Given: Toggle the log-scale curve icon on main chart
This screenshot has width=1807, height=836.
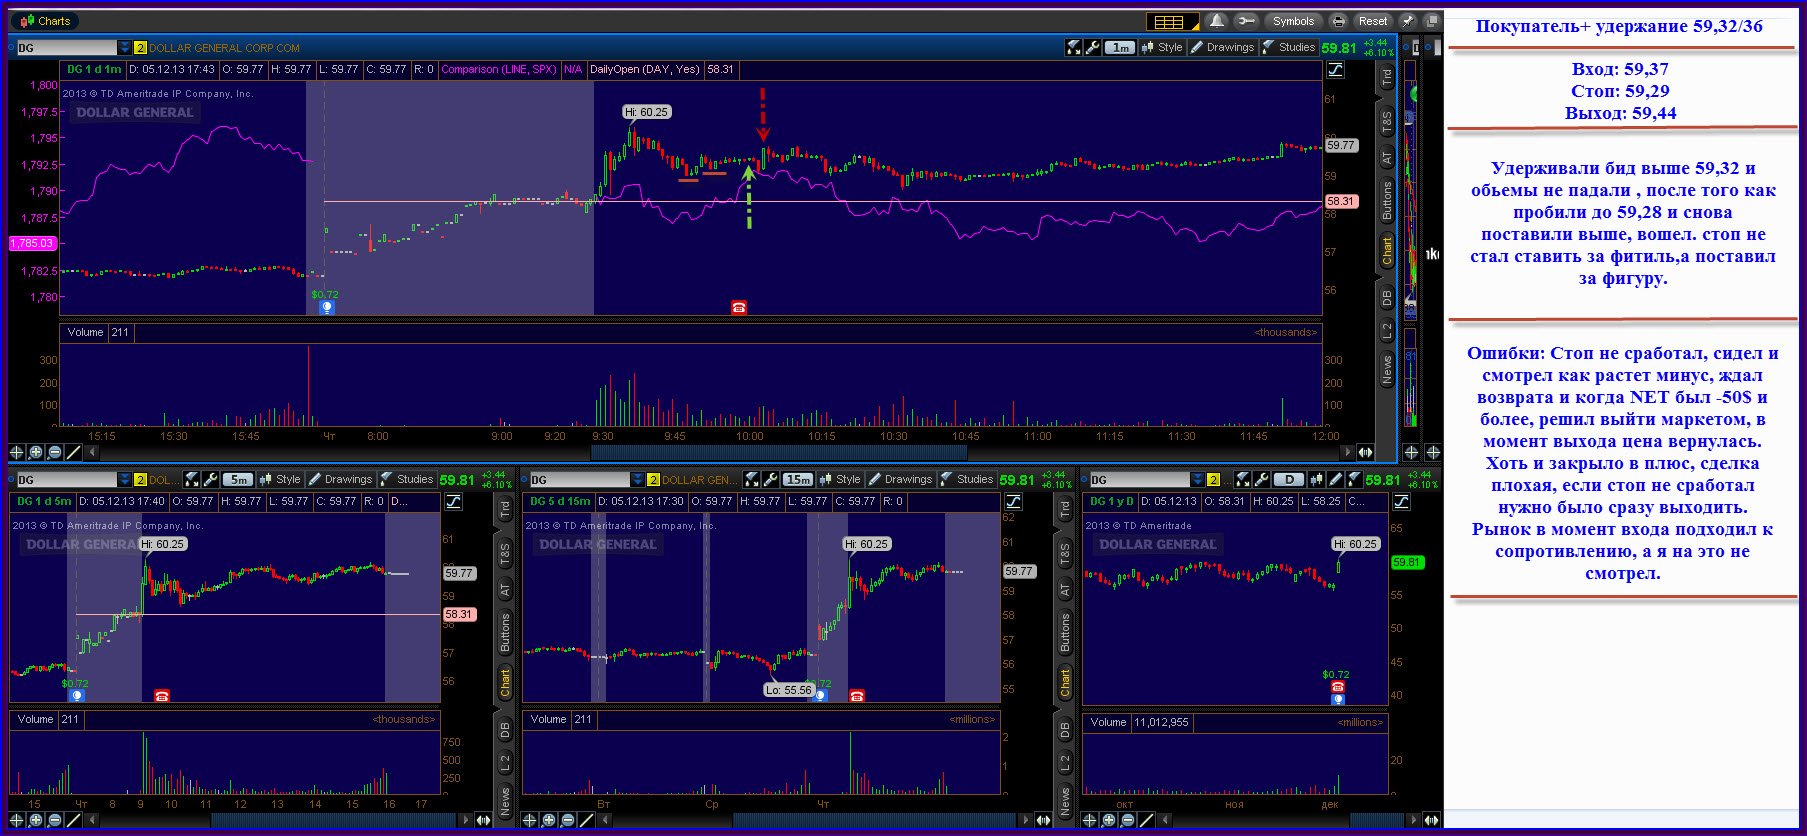Looking at the screenshot, I should point(1335,70).
